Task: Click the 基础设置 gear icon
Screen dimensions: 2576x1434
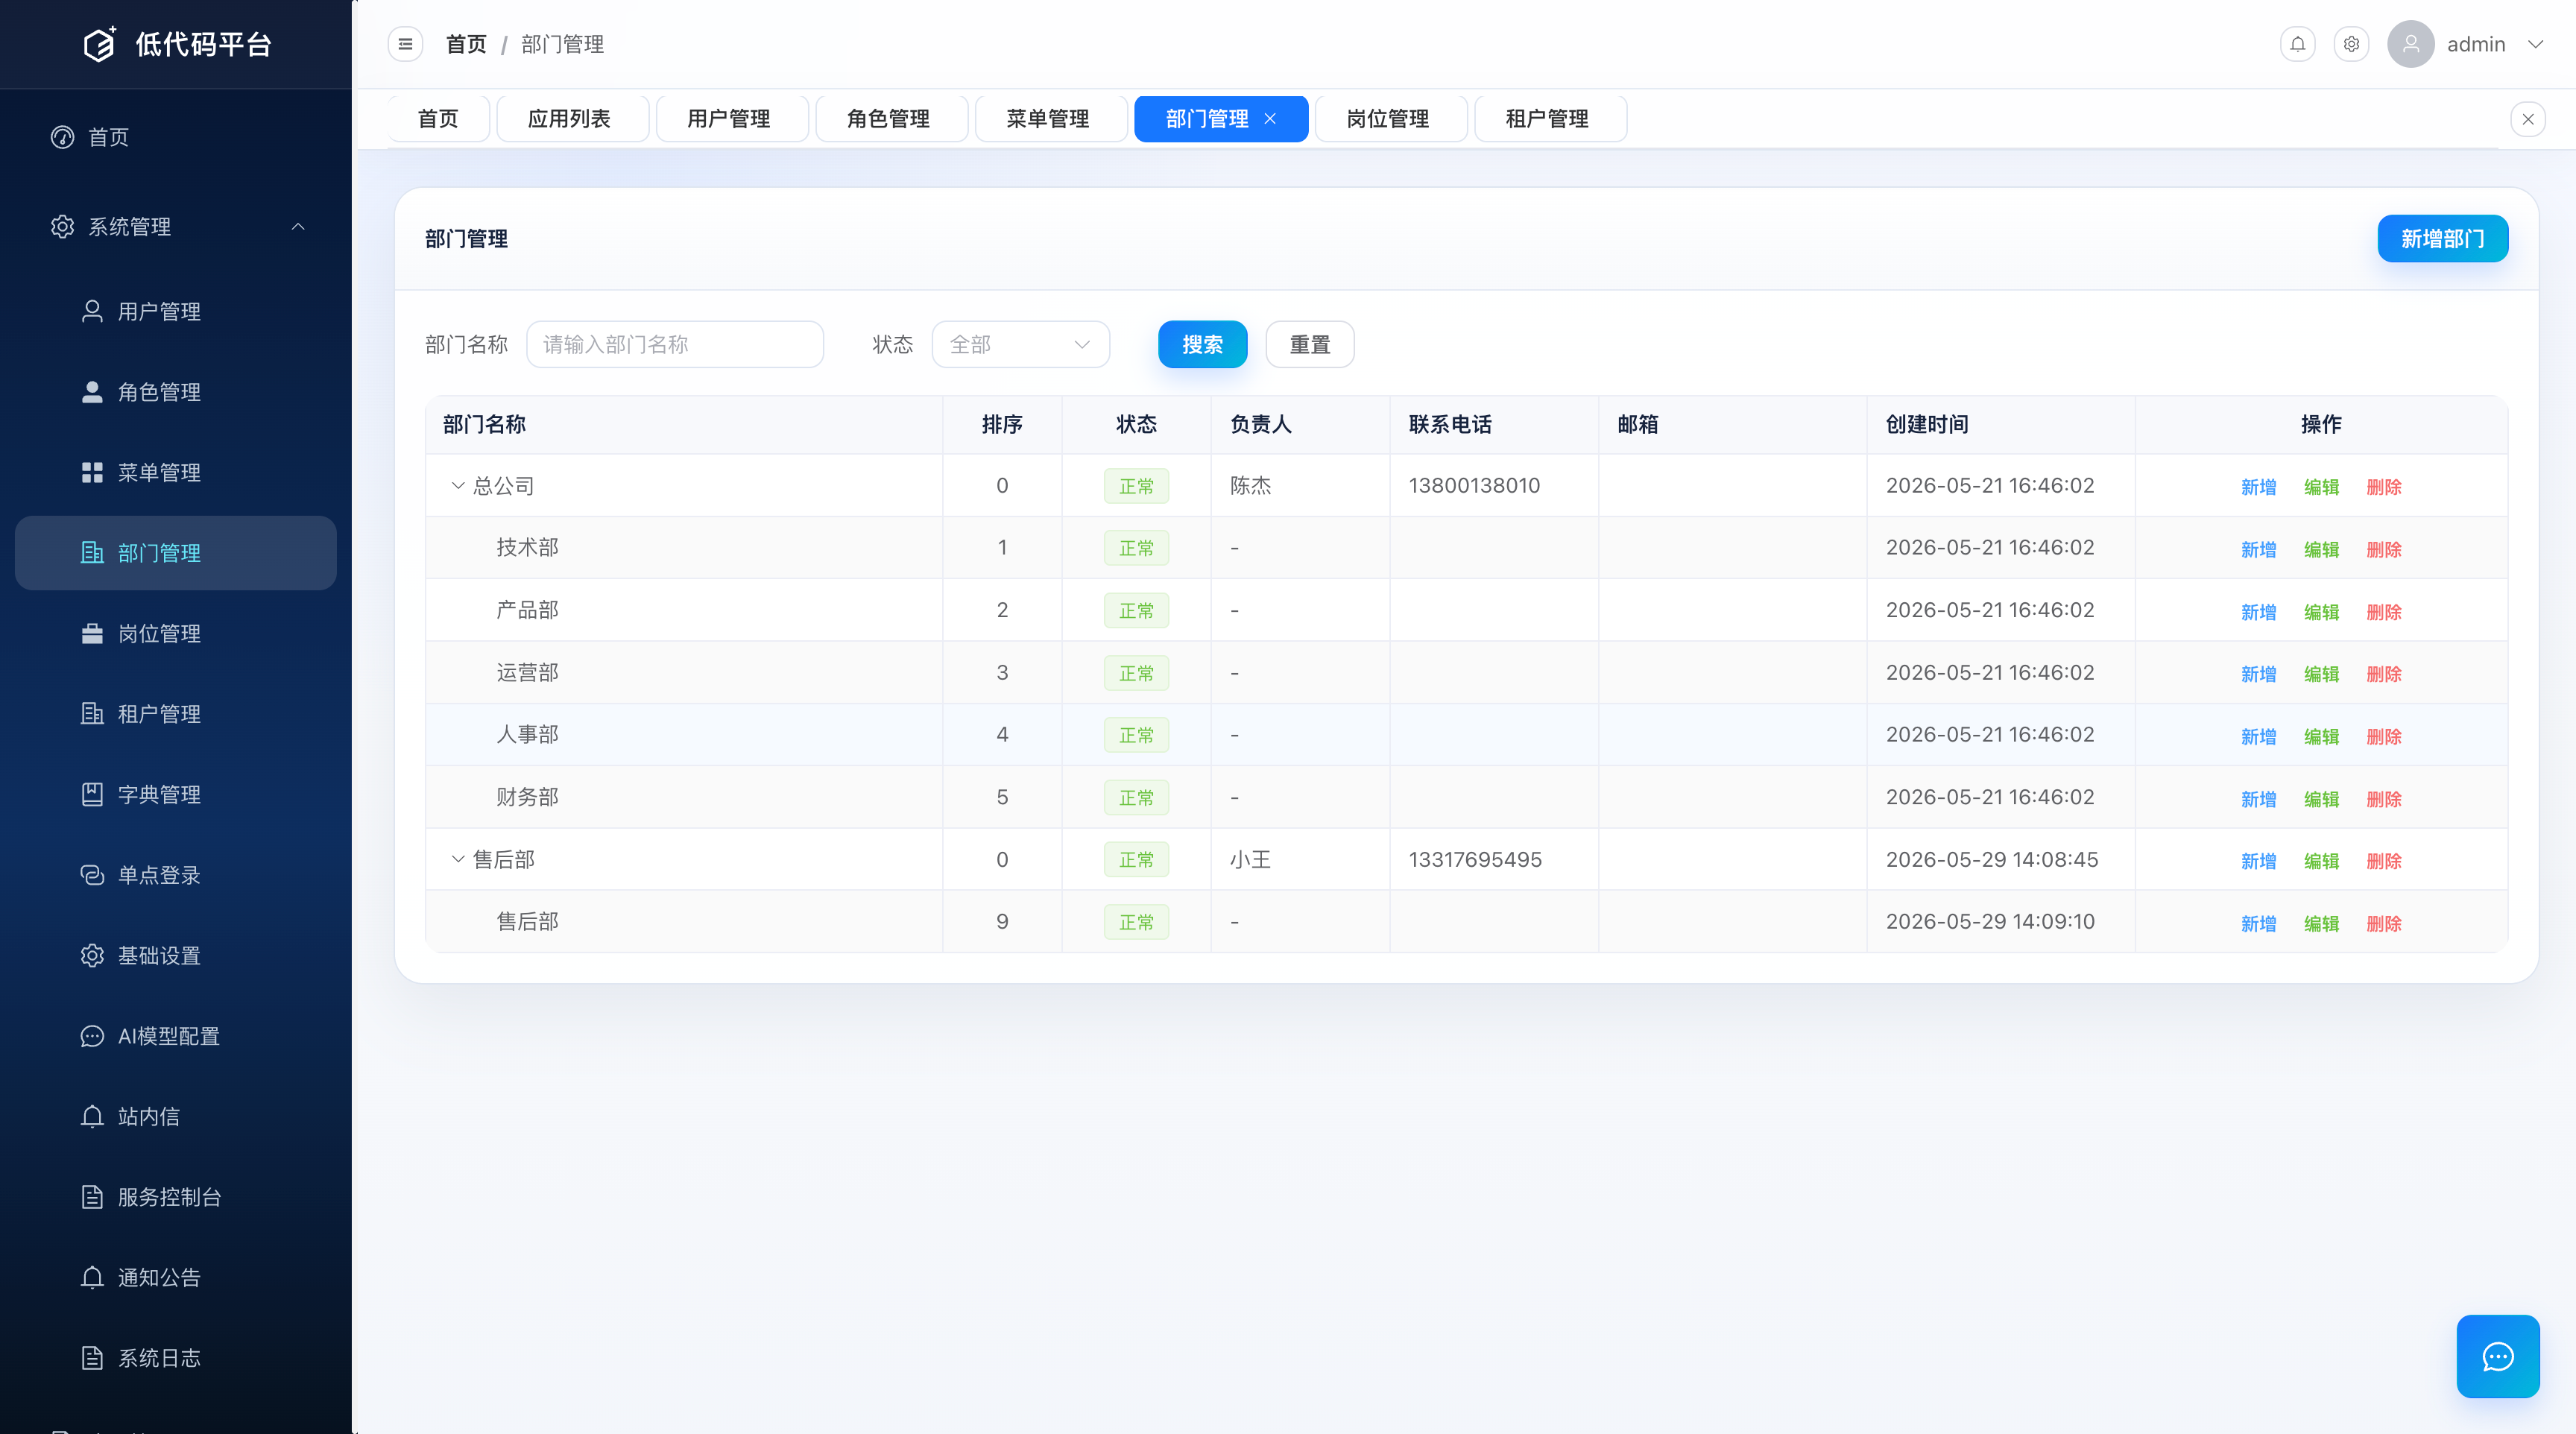Action: [92, 955]
